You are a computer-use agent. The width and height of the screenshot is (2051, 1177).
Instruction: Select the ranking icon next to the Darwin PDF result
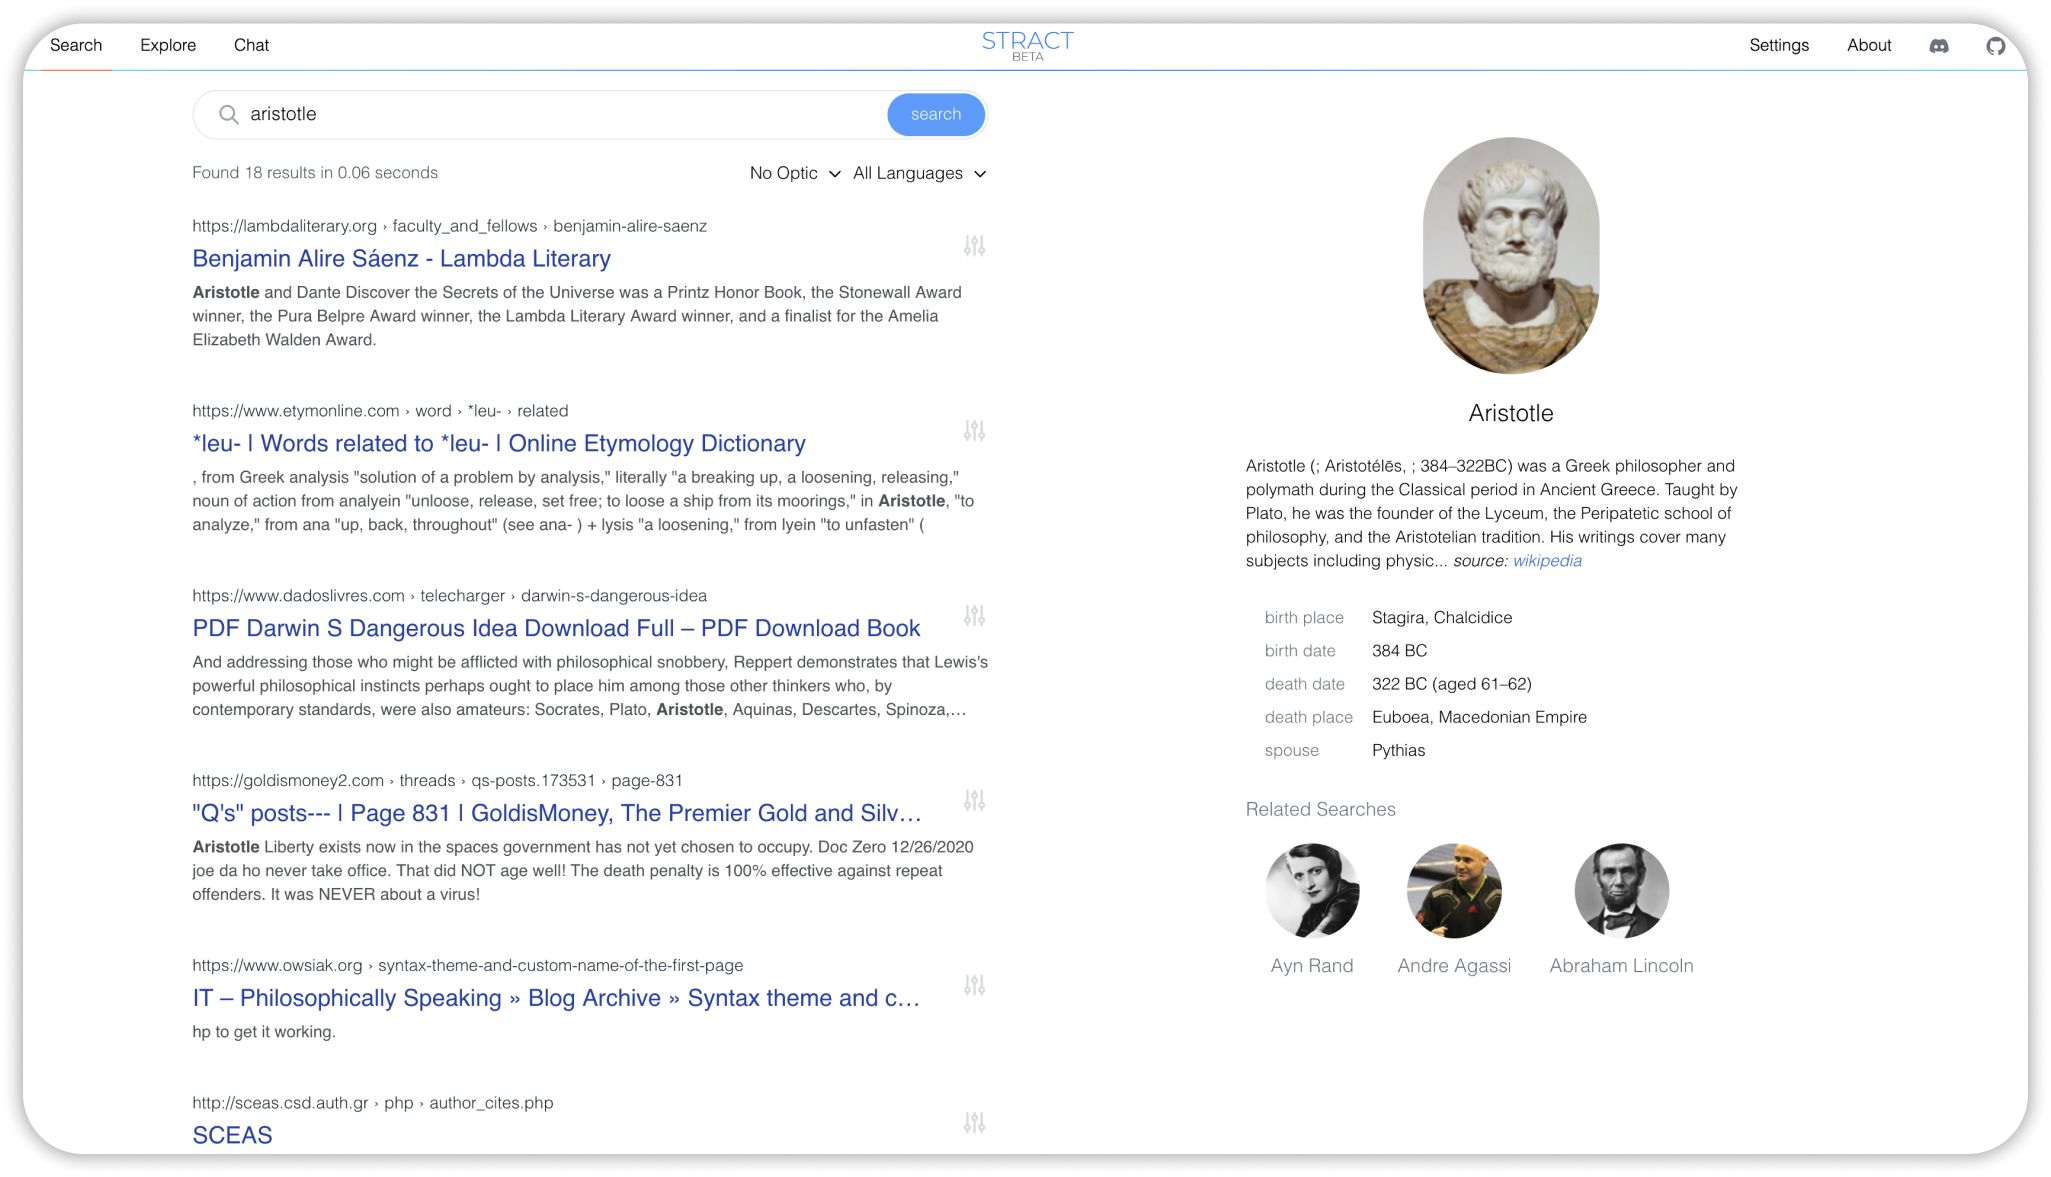pos(975,617)
